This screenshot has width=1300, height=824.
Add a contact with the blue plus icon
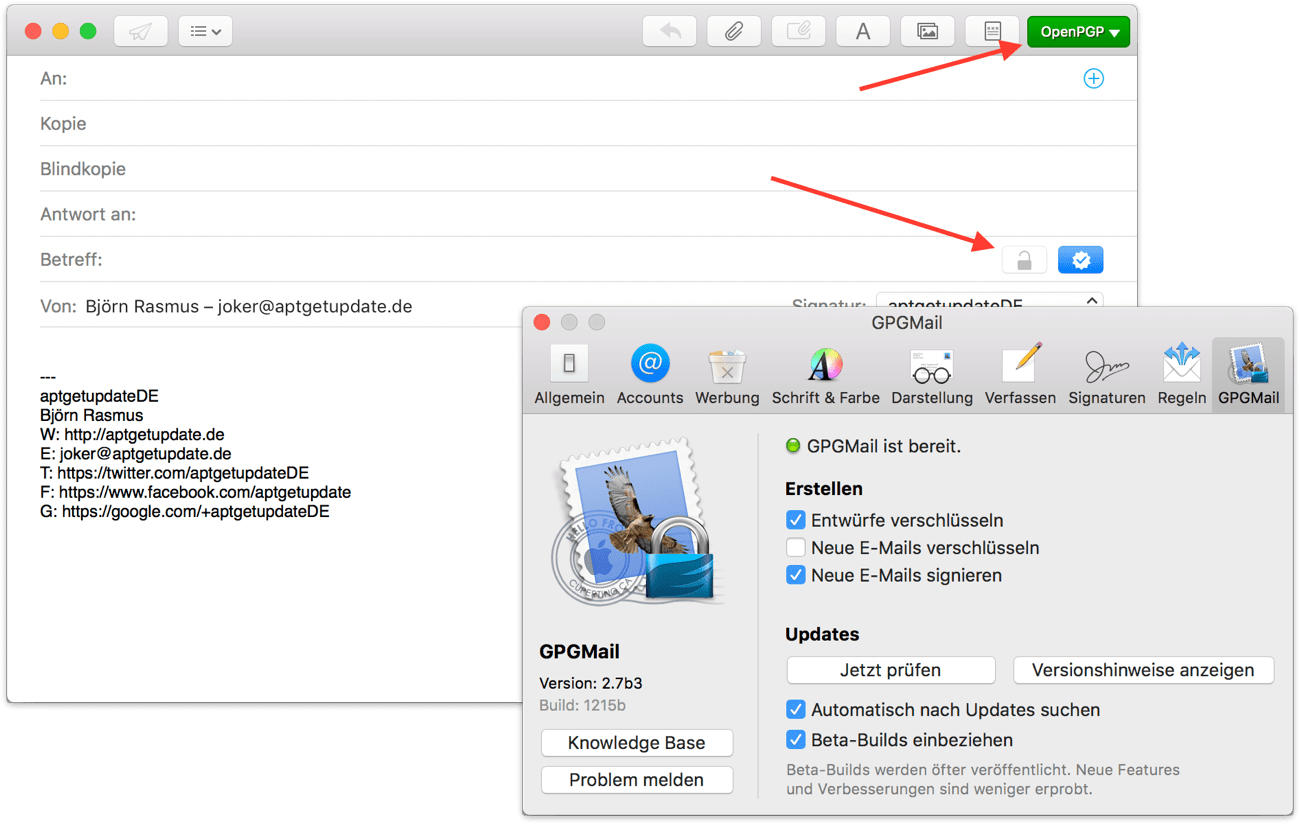1094,78
